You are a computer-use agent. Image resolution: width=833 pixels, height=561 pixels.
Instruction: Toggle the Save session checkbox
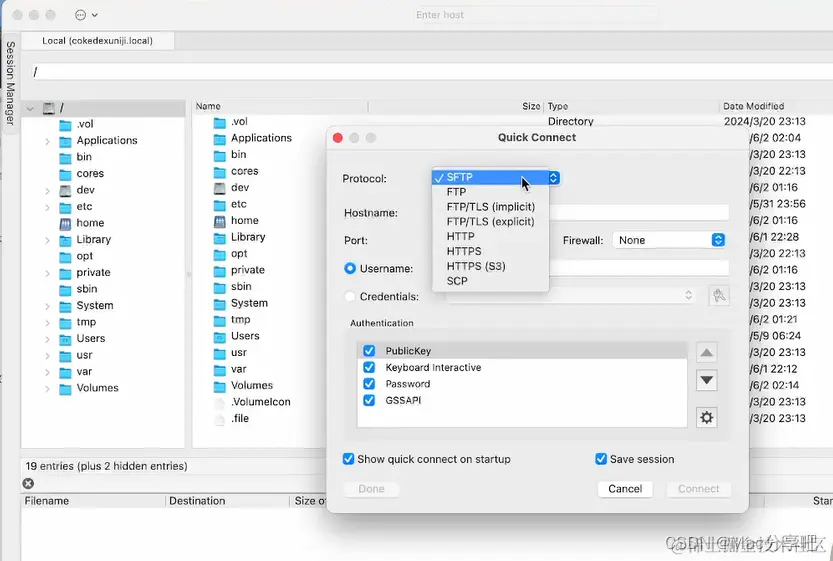(x=601, y=459)
